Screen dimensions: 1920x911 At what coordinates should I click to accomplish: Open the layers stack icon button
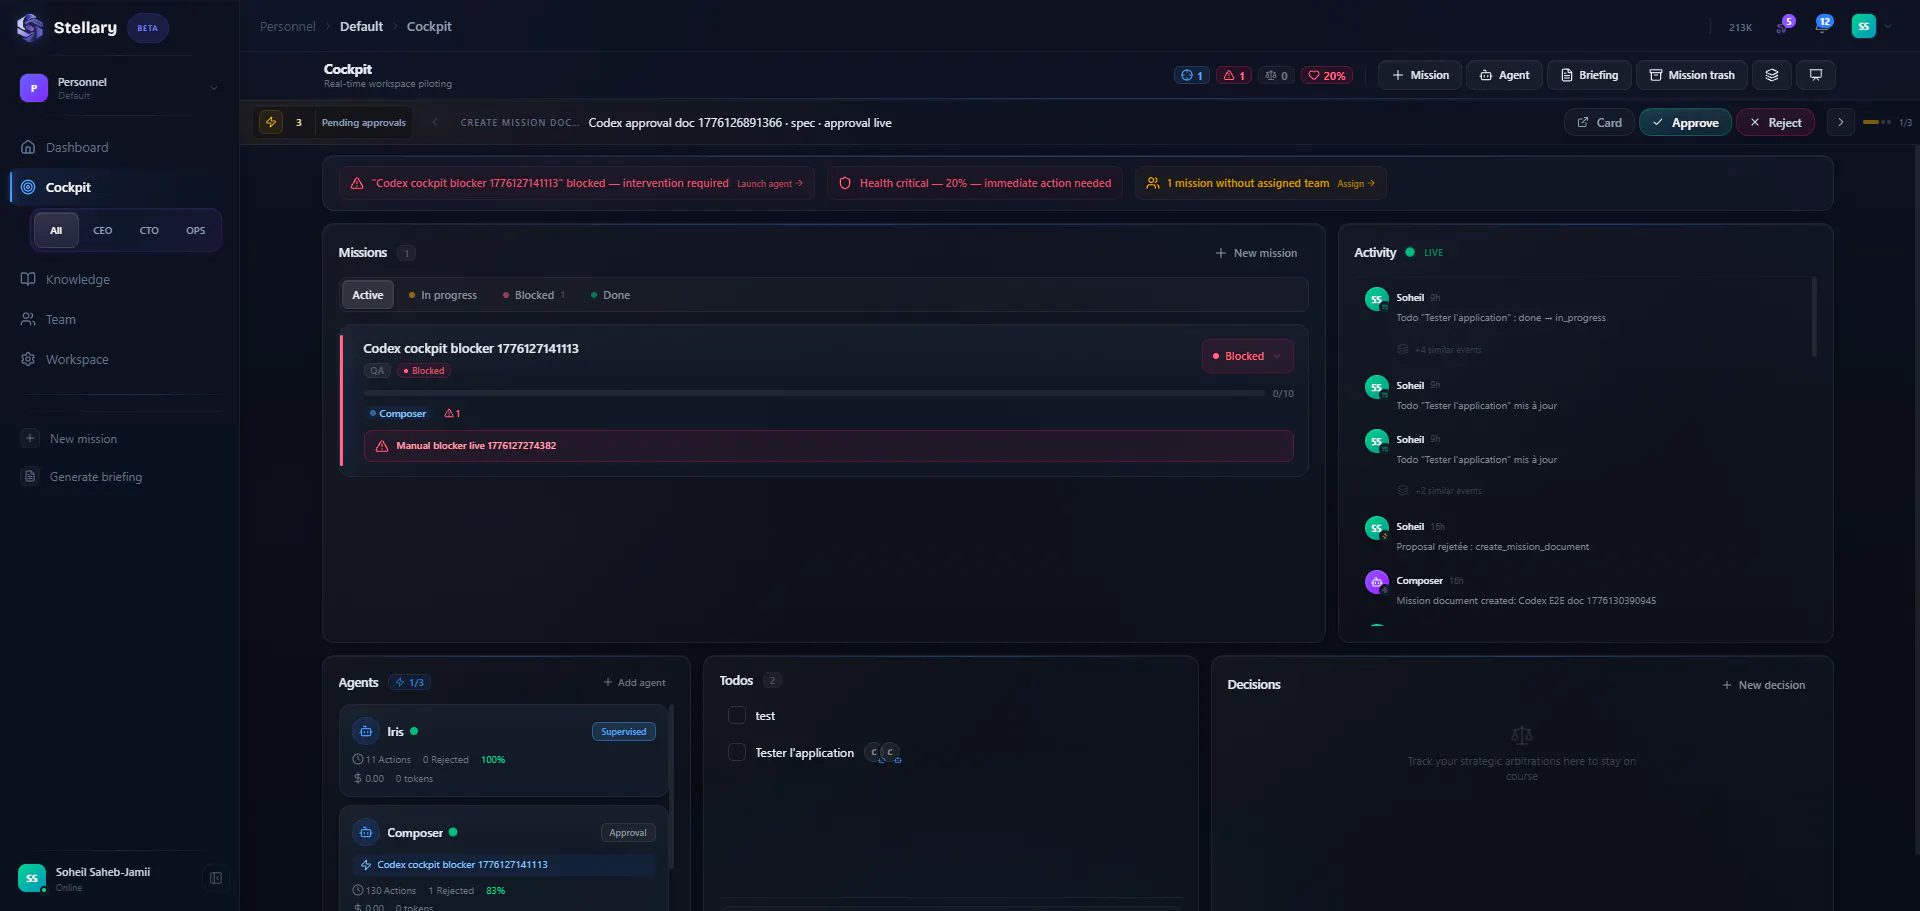pos(1771,75)
